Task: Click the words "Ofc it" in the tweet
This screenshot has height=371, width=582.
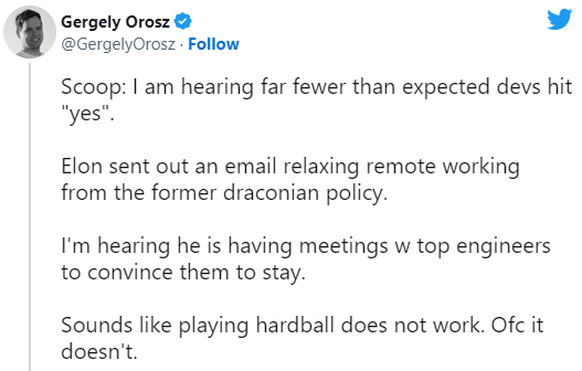Action: coord(517,325)
